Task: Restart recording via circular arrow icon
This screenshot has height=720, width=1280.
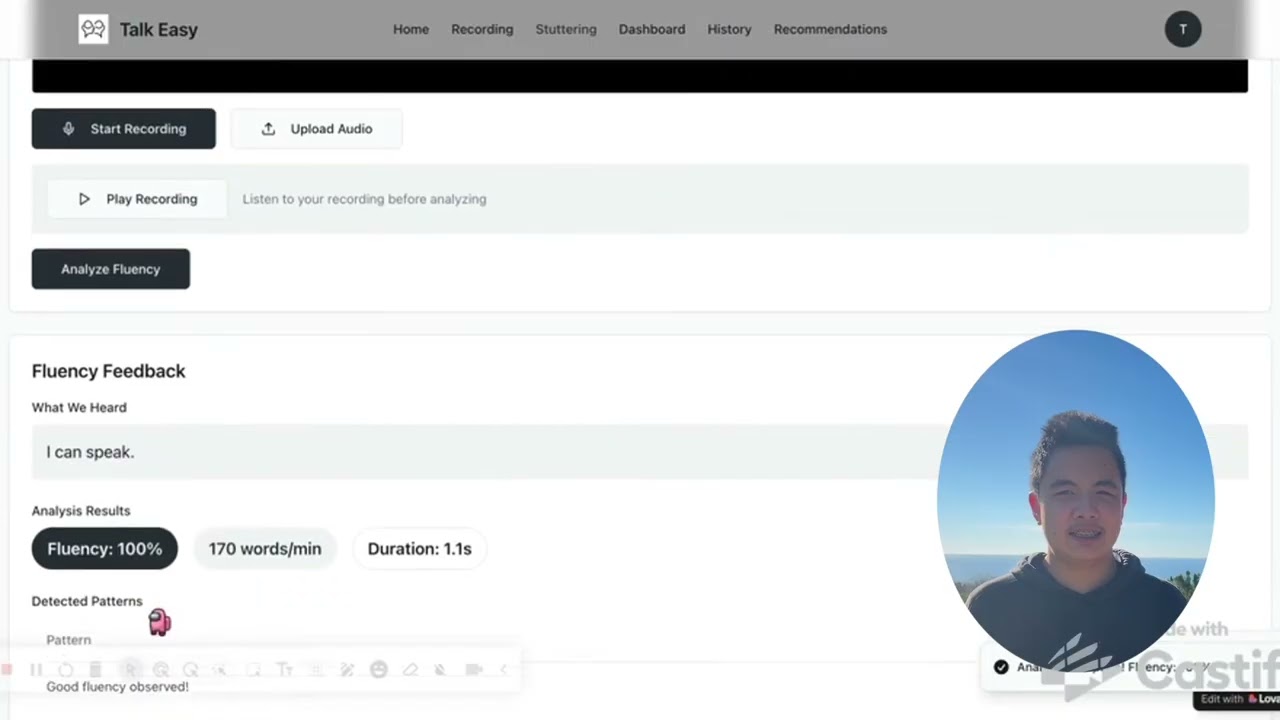Action: click(x=65, y=669)
